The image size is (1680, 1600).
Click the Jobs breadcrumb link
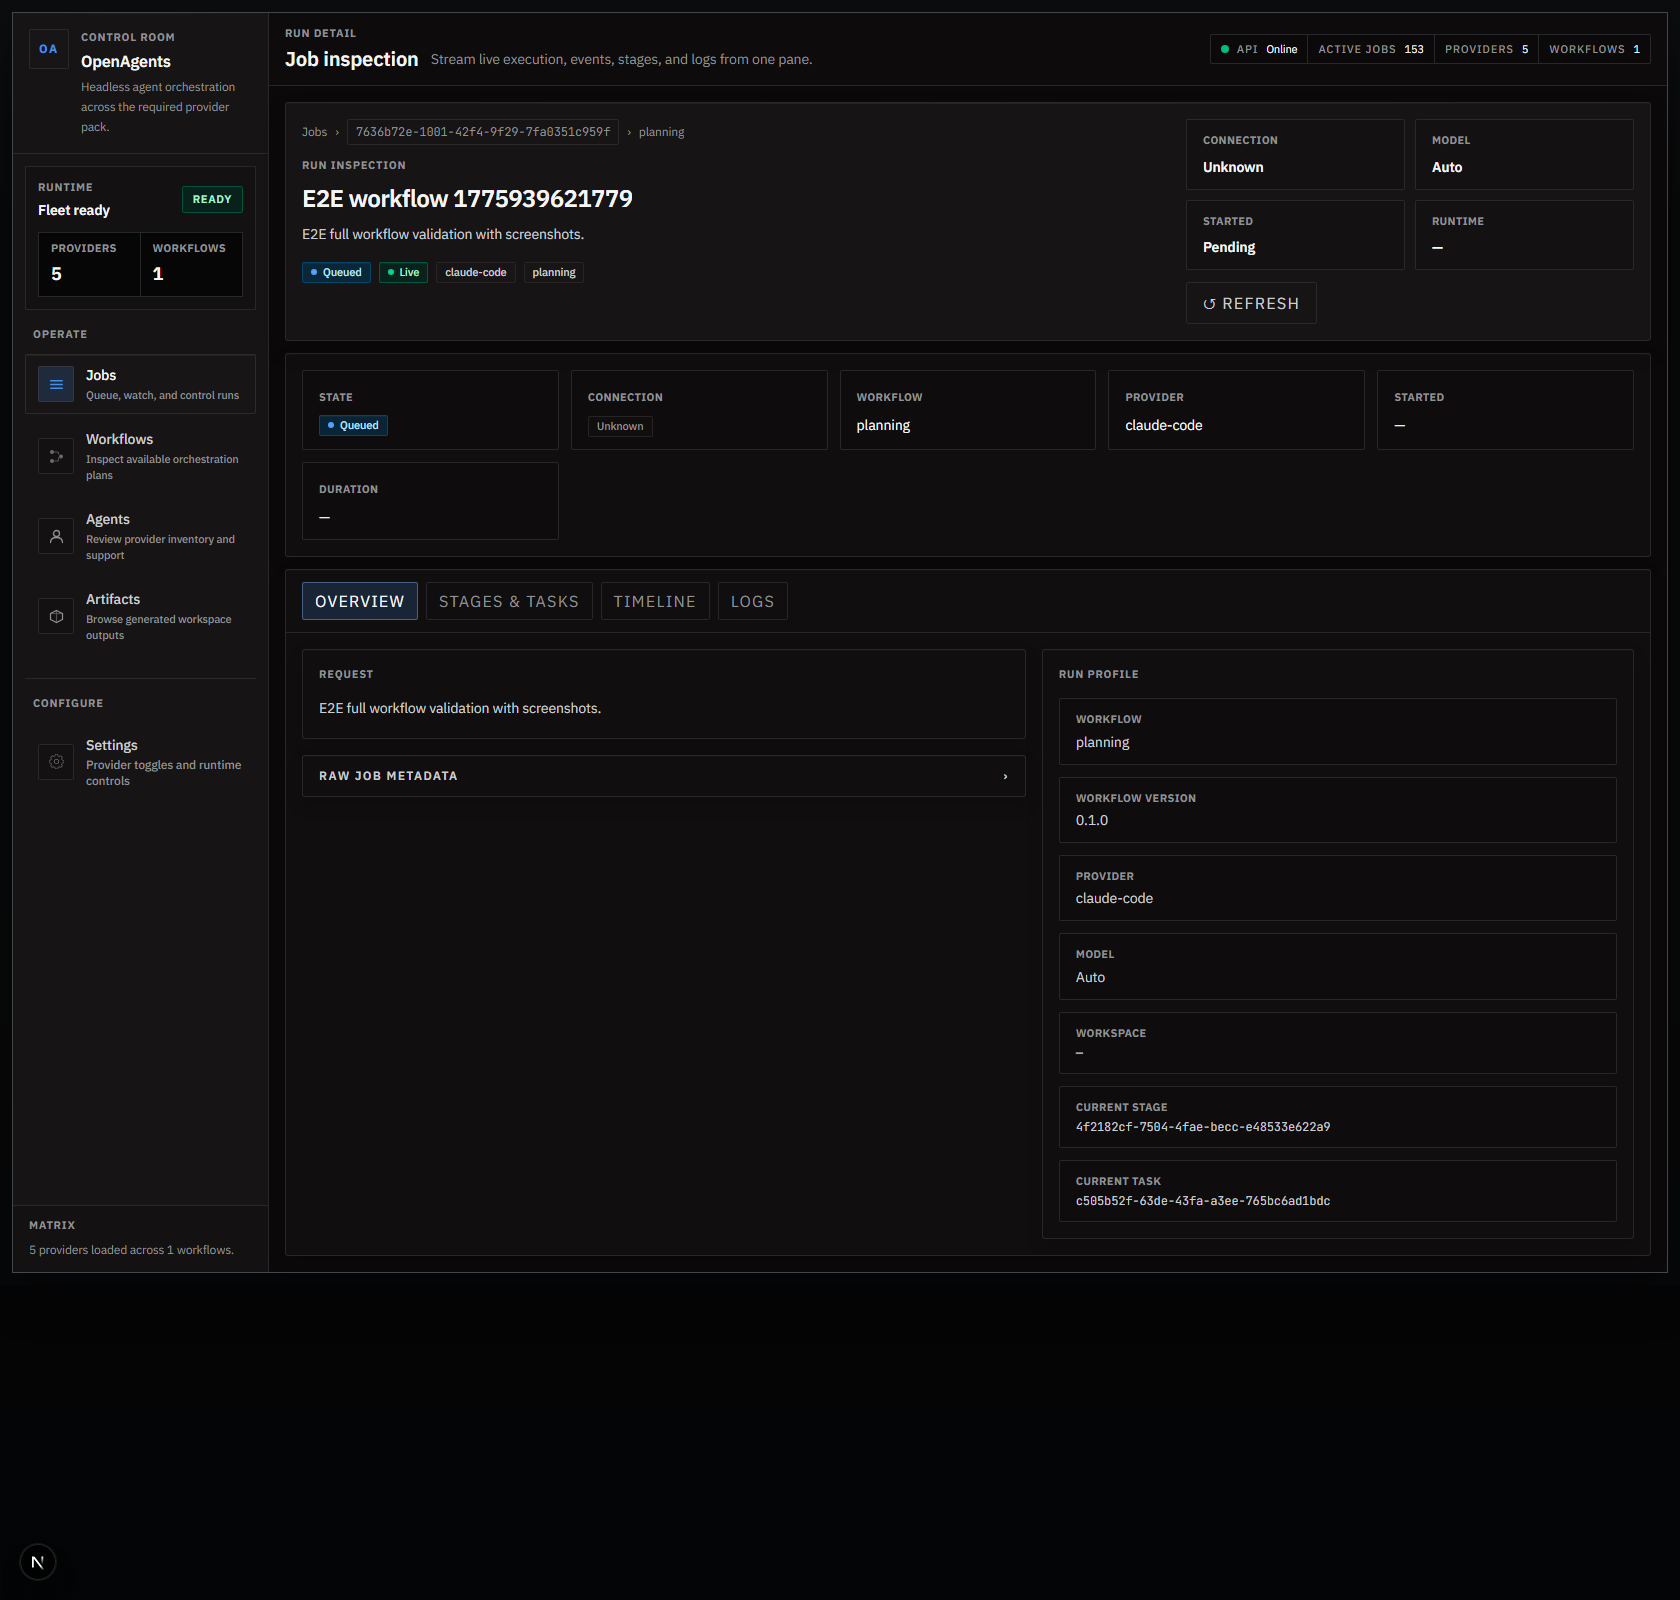coord(315,132)
